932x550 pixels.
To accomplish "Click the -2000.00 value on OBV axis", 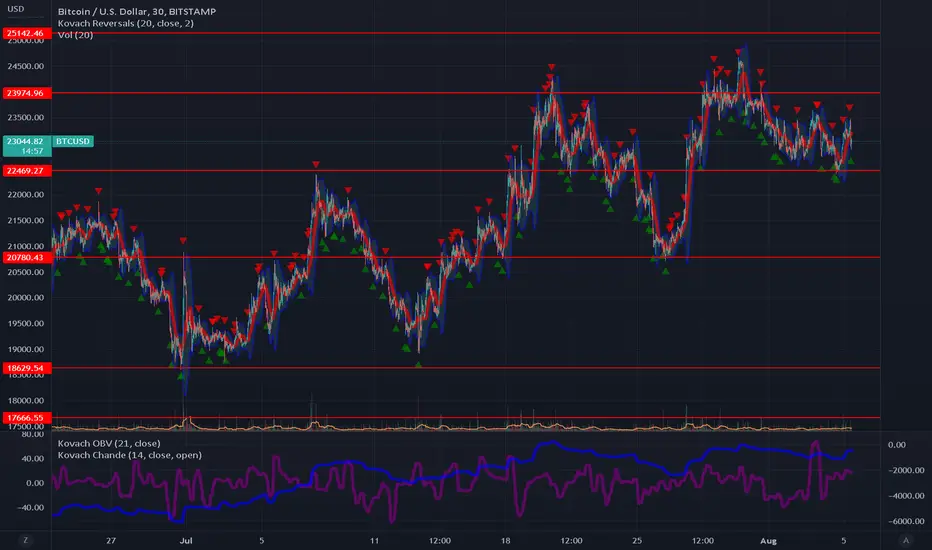I will (x=906, y=470).
